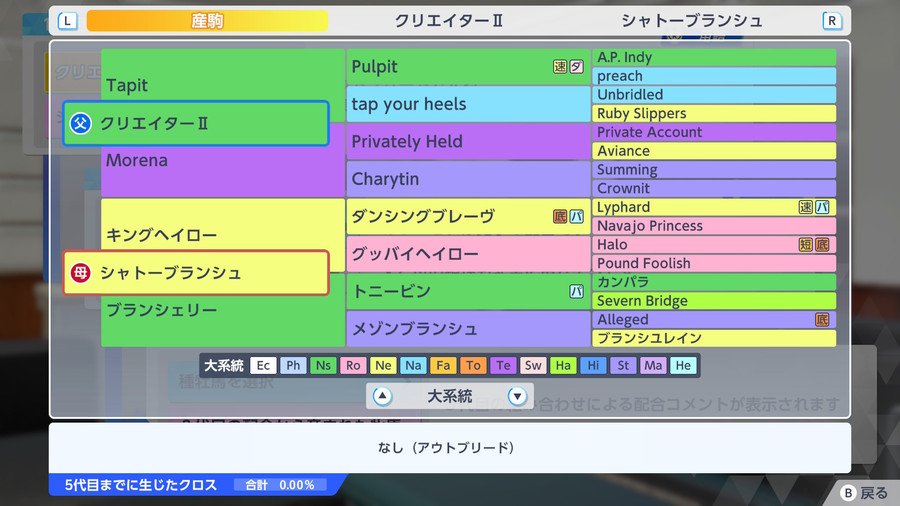900x506 pixels.
Task: Select the Pulpit pedigree cell
Action: point(468,67)
